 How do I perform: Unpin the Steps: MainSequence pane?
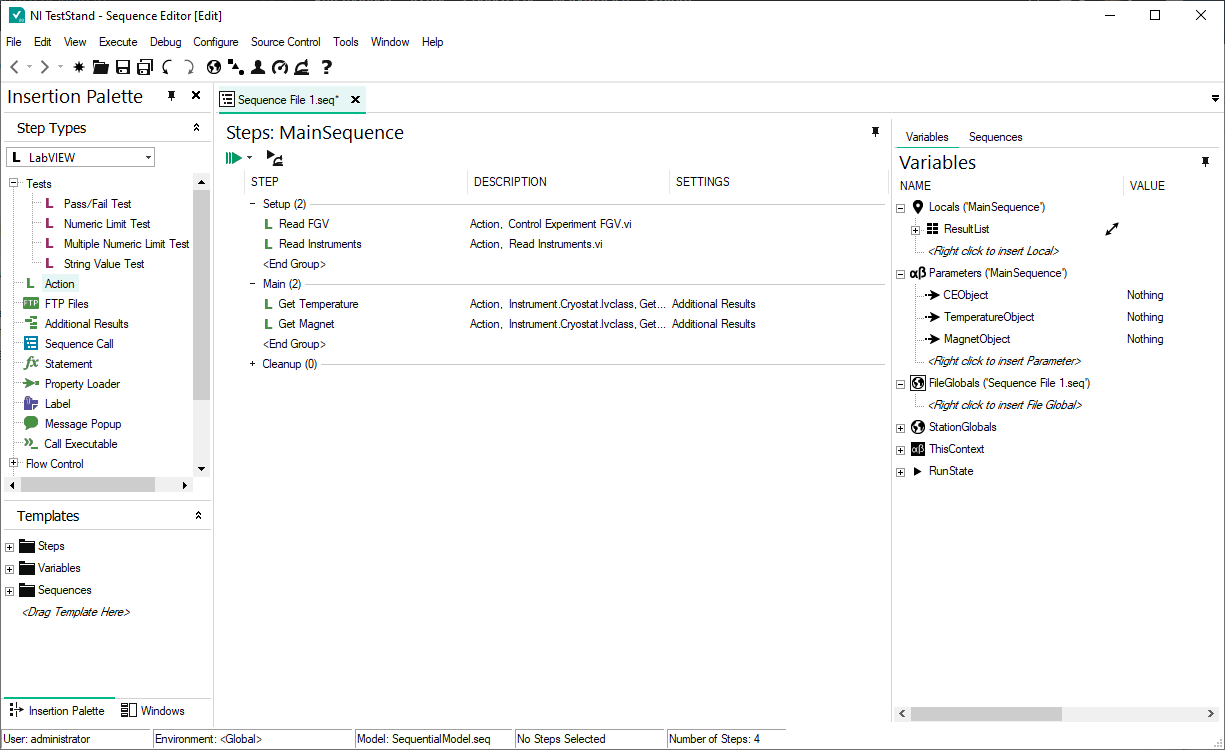tap(876, 131)
